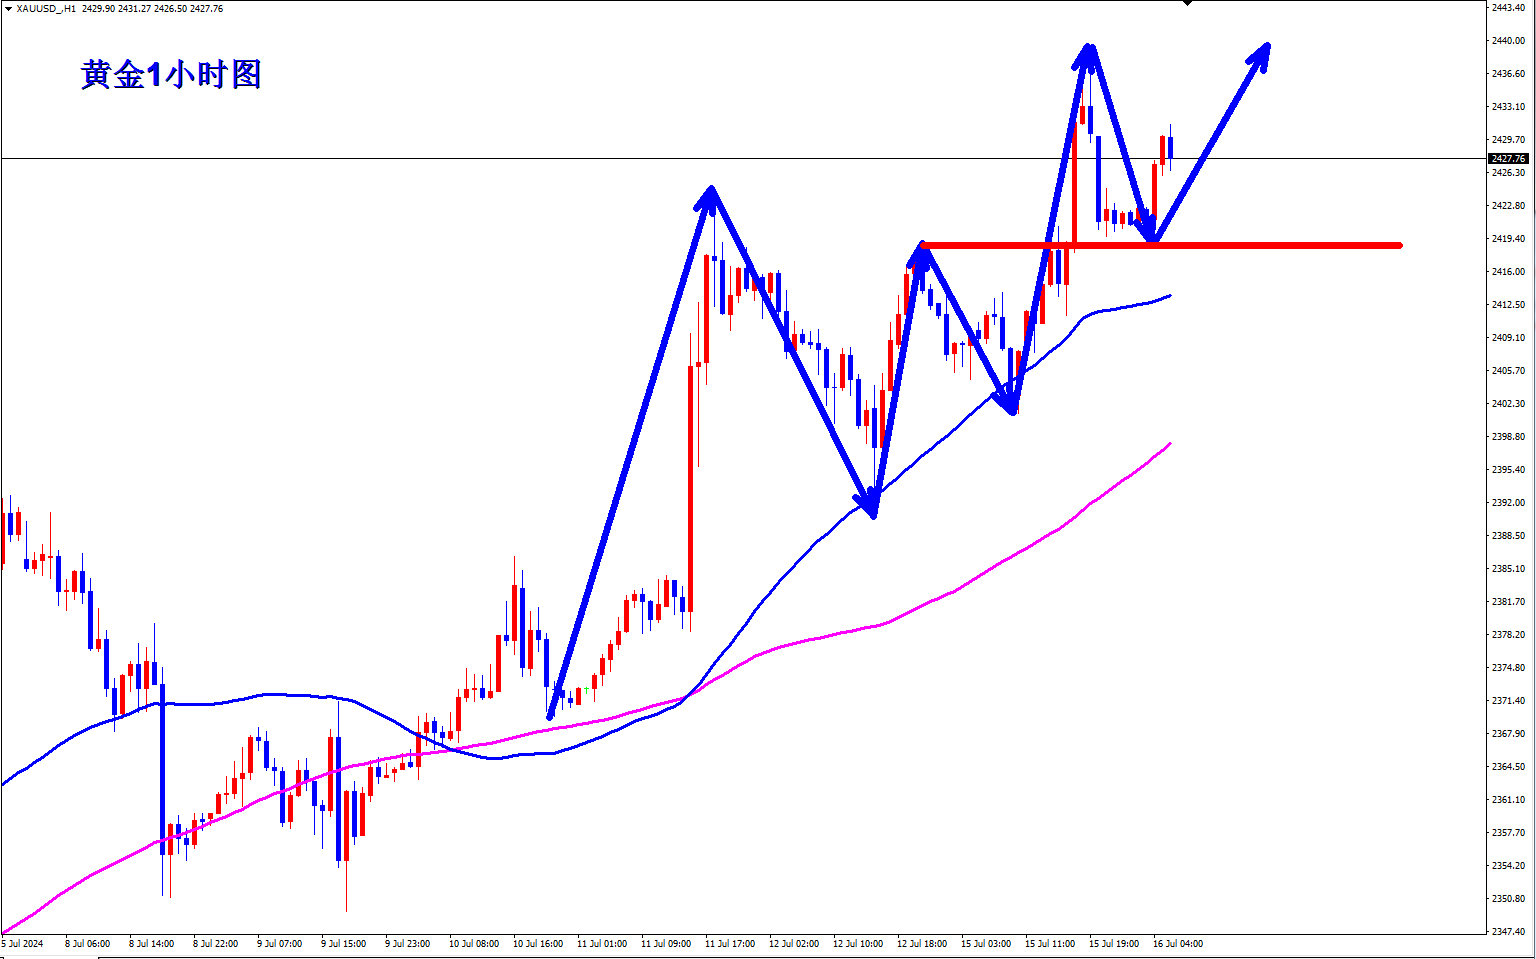Image resolution: width=1536 pixels, height=959 pixels.
Task: Click the 2350.80 label on price axis
Action: pos(1508,898)
